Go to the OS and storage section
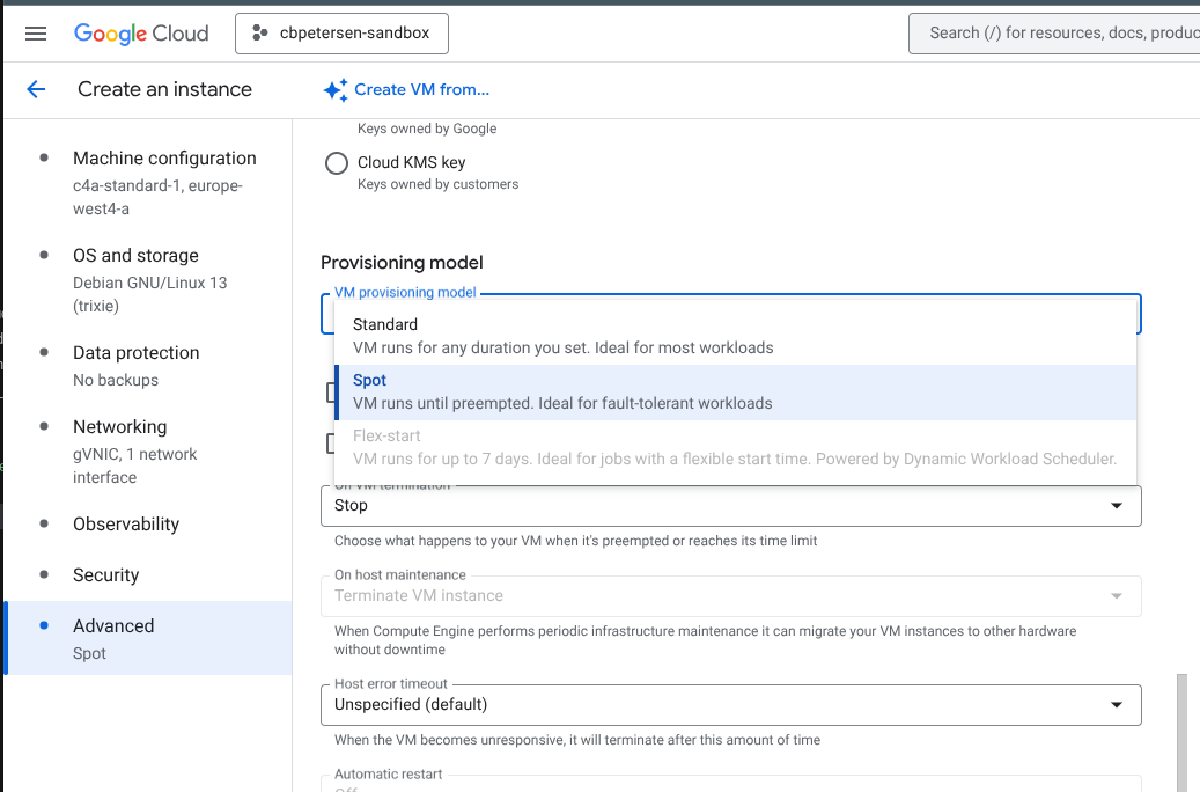 coord(135,255)
